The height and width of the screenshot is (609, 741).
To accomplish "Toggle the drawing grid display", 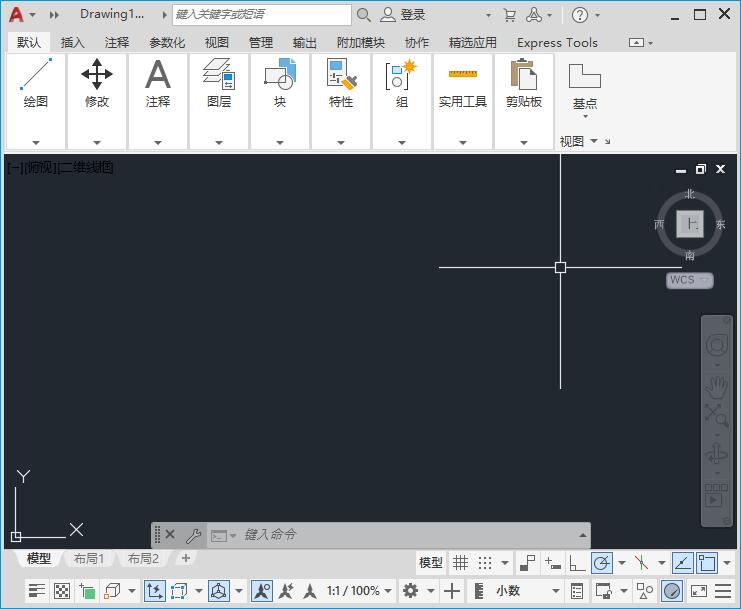I will coord(460,563).
